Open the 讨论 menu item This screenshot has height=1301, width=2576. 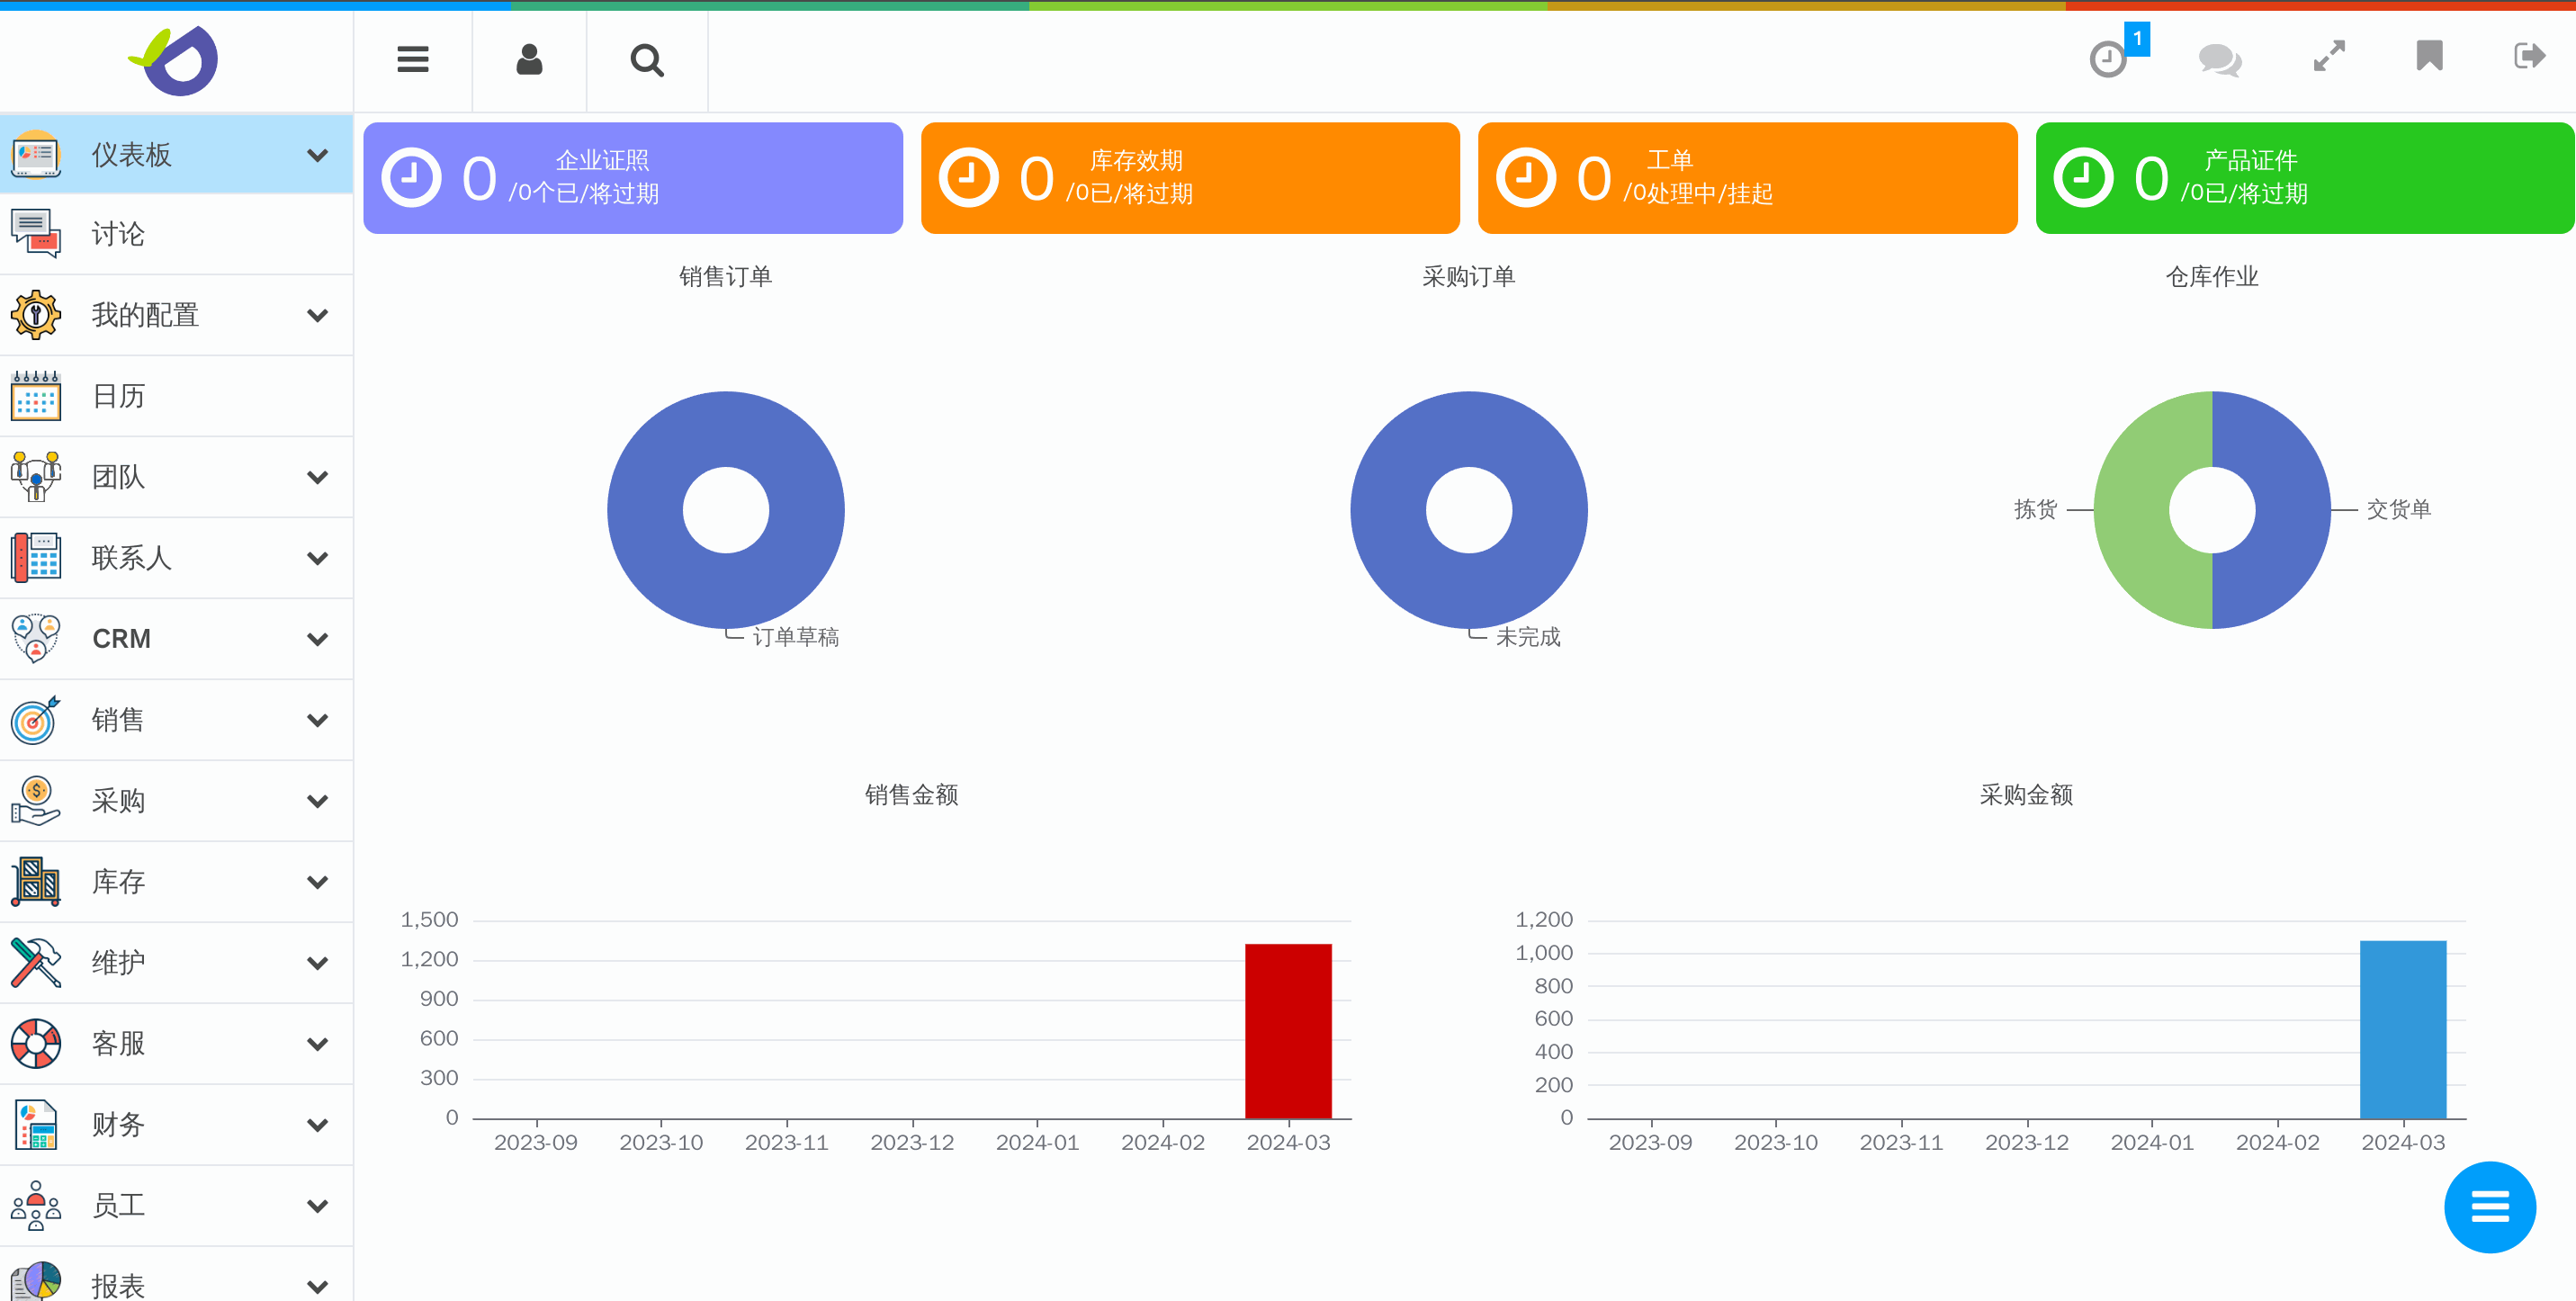(118, 234)
